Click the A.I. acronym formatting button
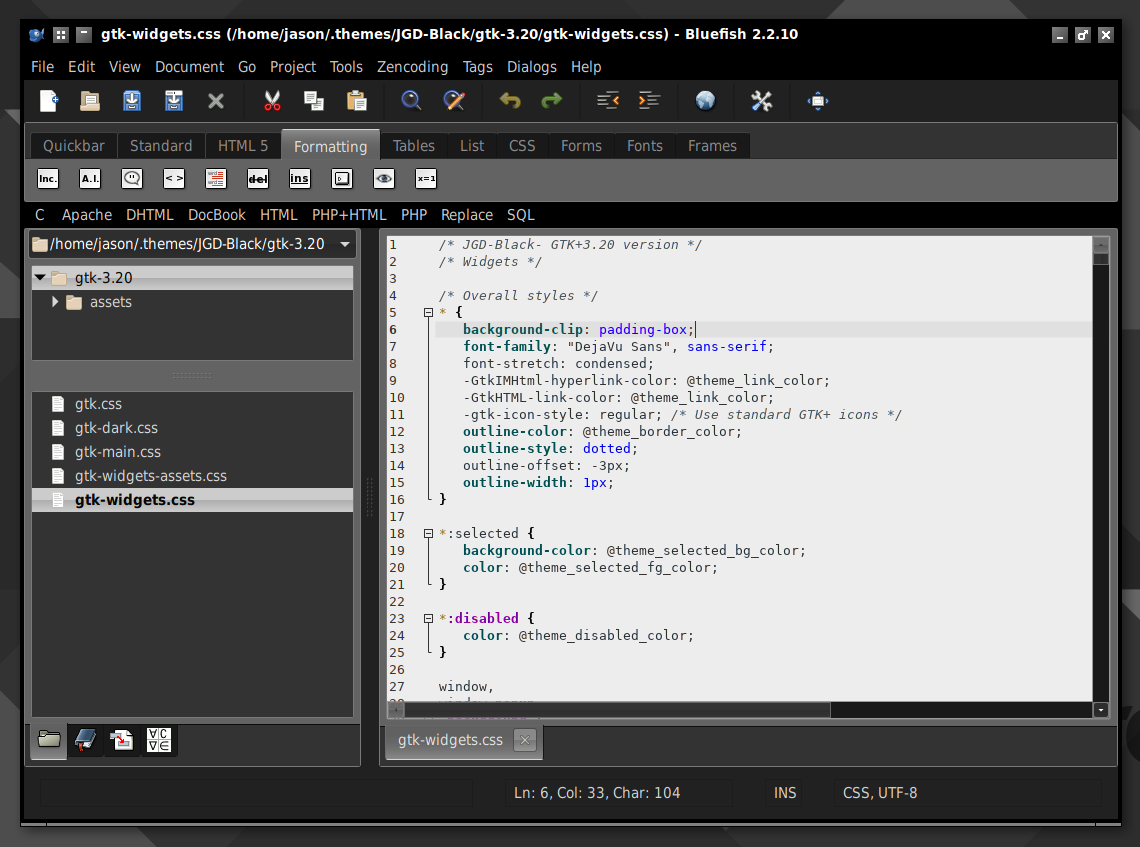Screen dimensions: 1140x847 90,178
